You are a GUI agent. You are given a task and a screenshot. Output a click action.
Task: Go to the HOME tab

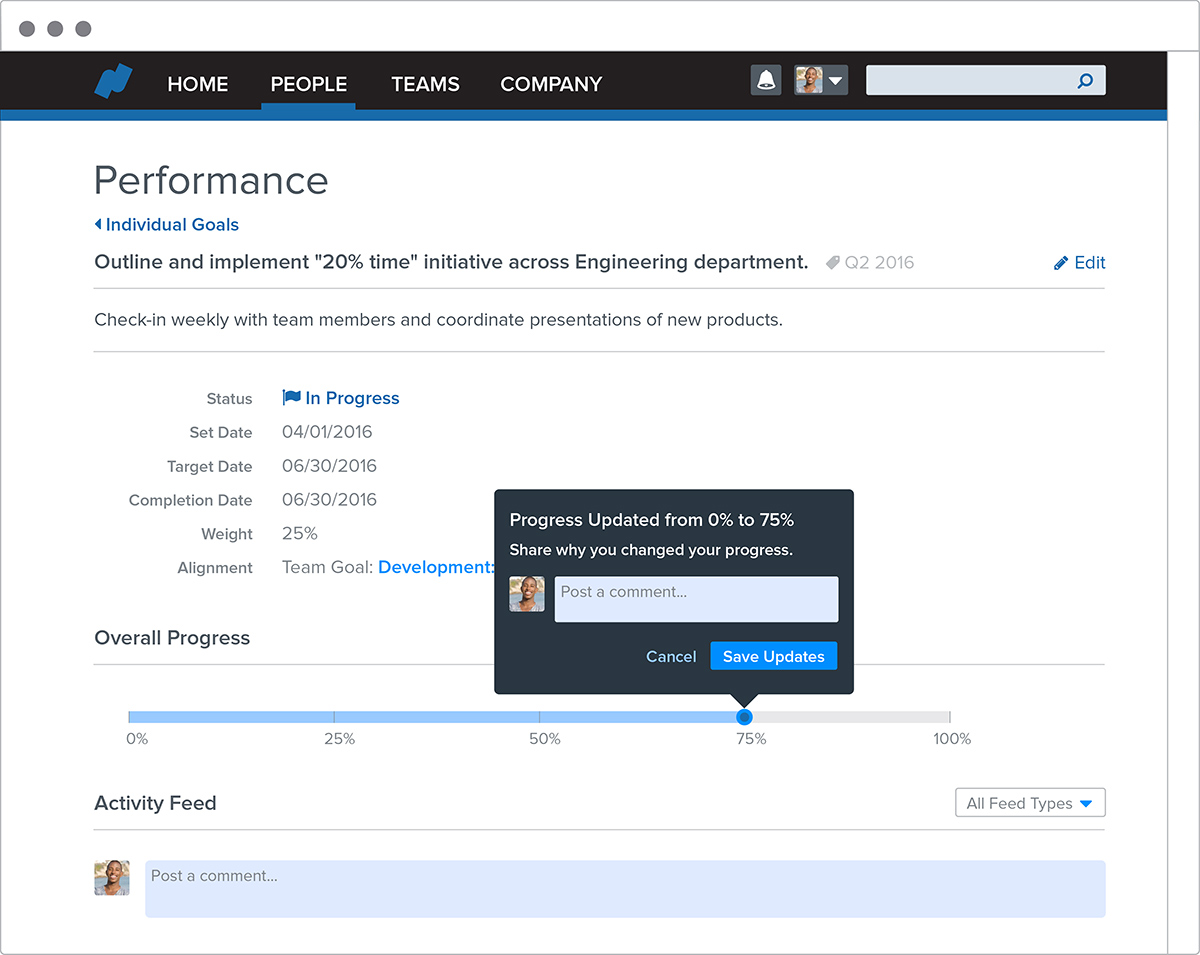tap(198, 84)
